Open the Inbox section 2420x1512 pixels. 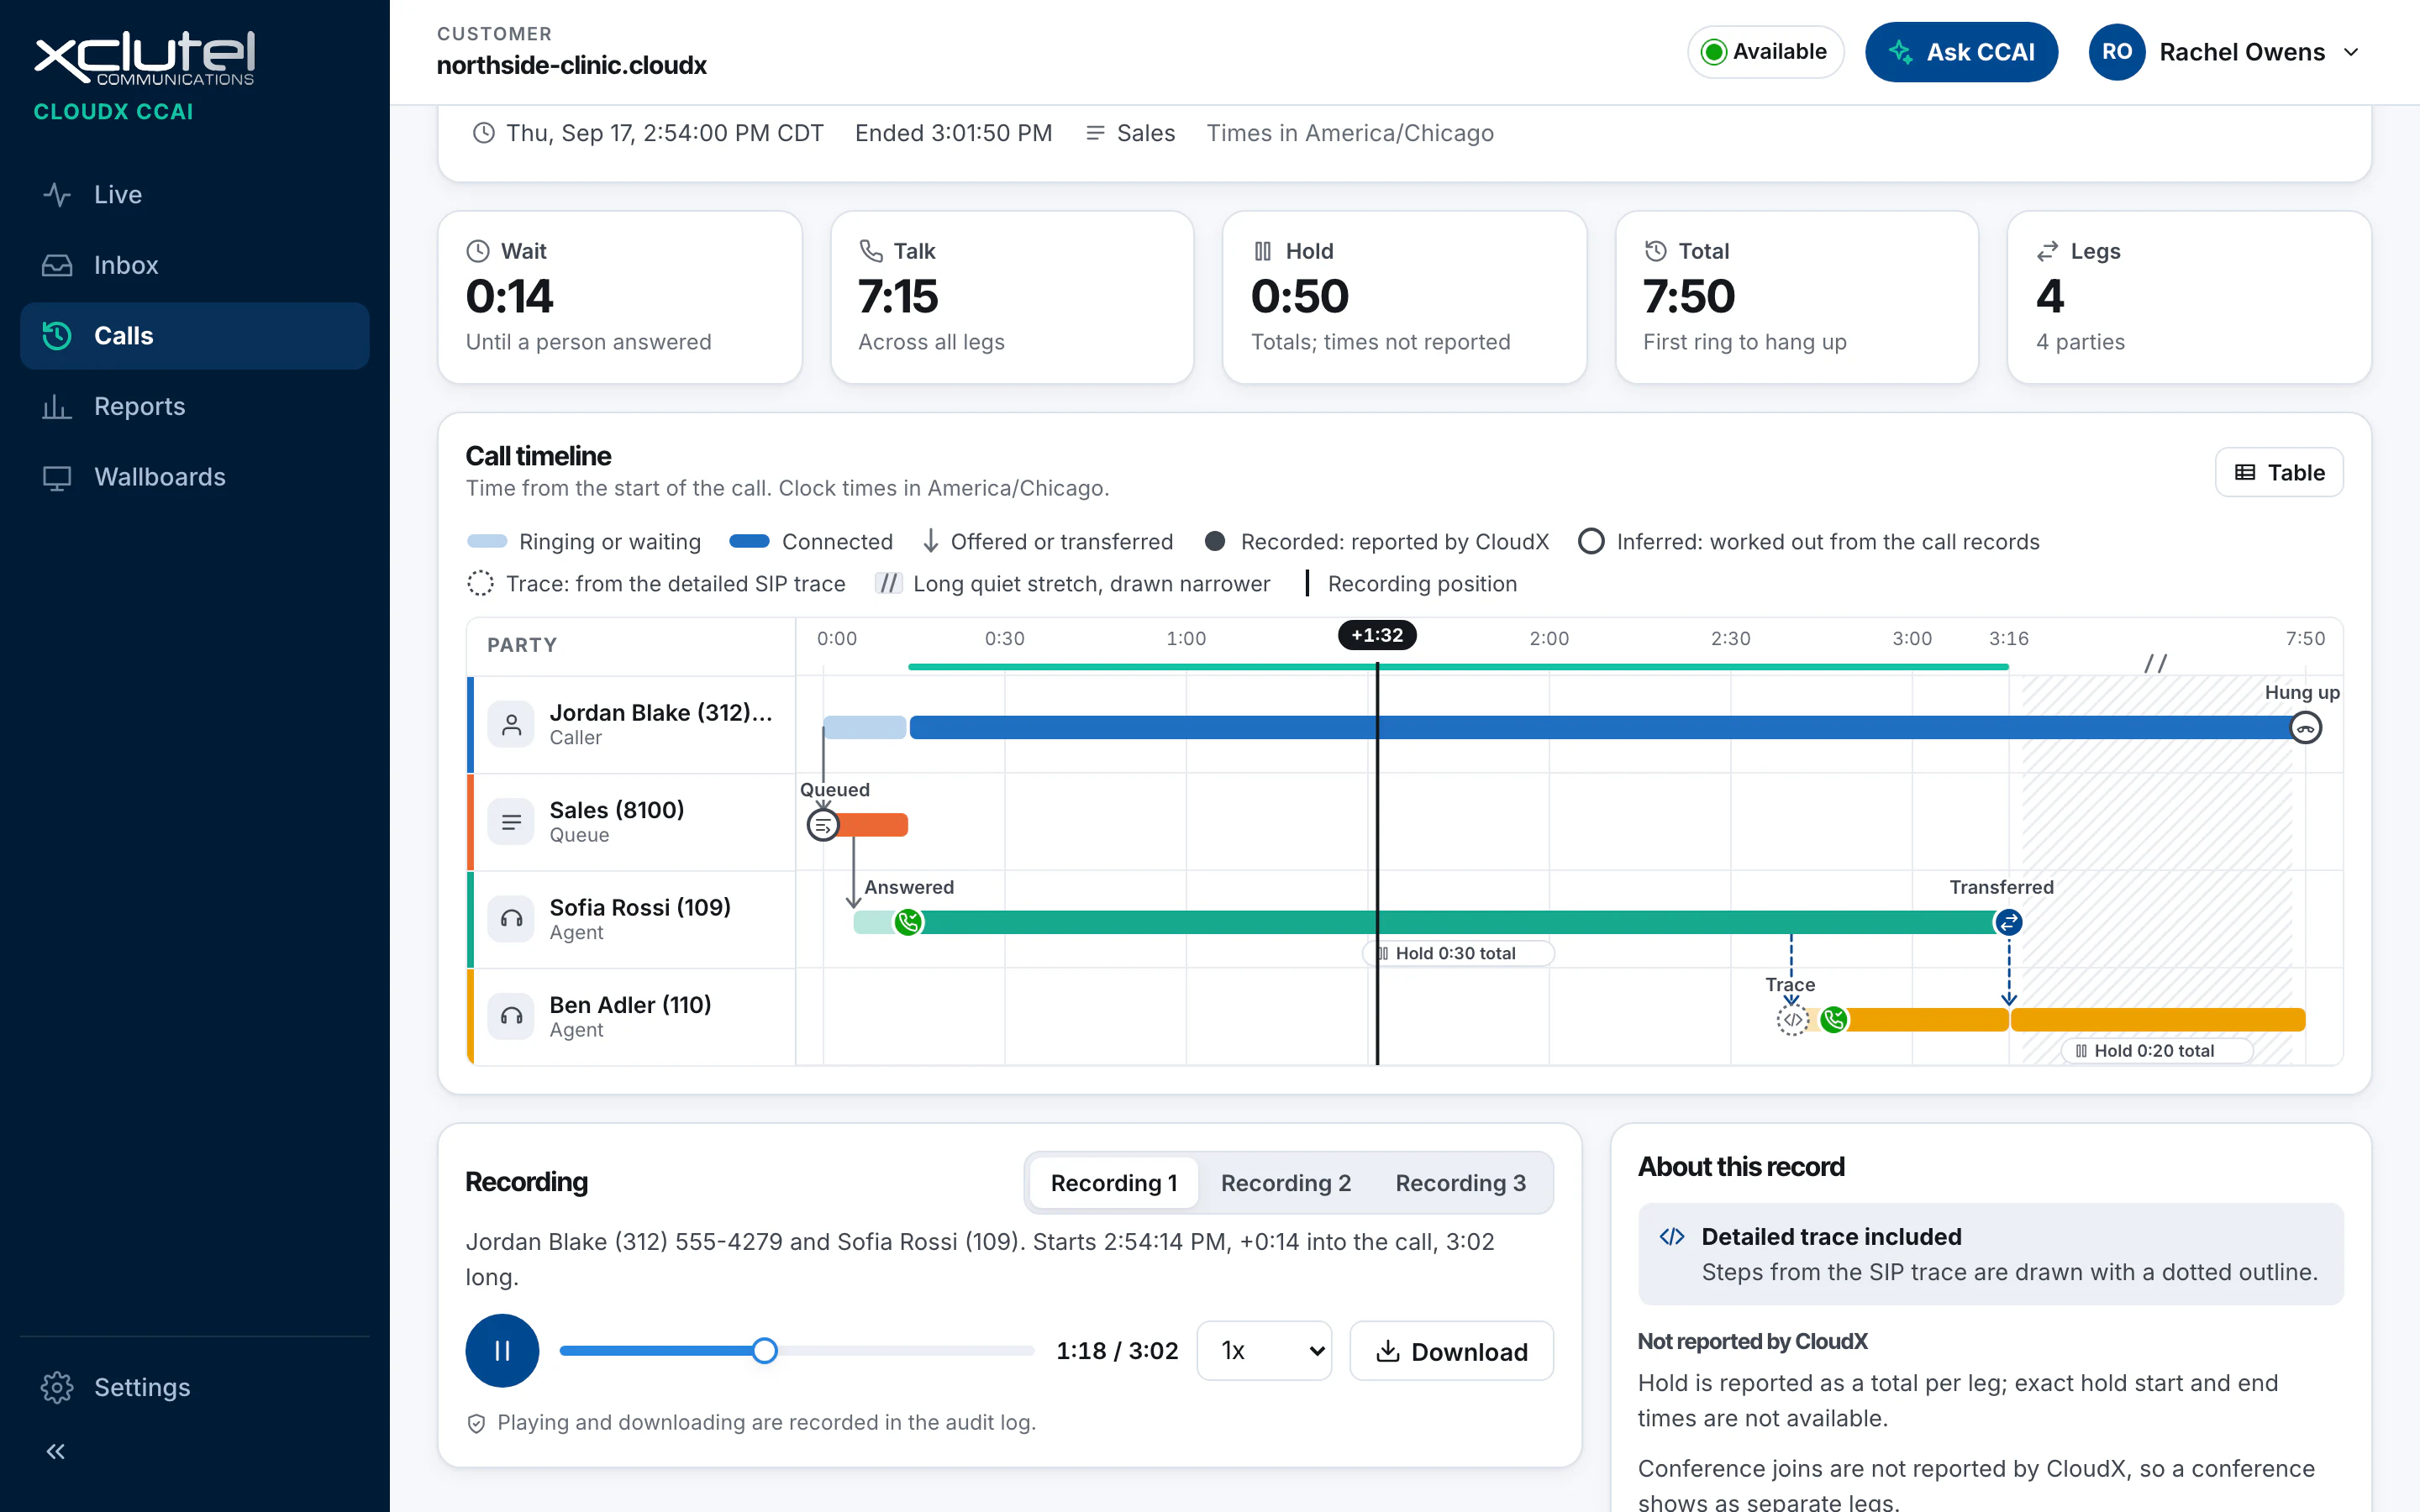tap(194, 265)
